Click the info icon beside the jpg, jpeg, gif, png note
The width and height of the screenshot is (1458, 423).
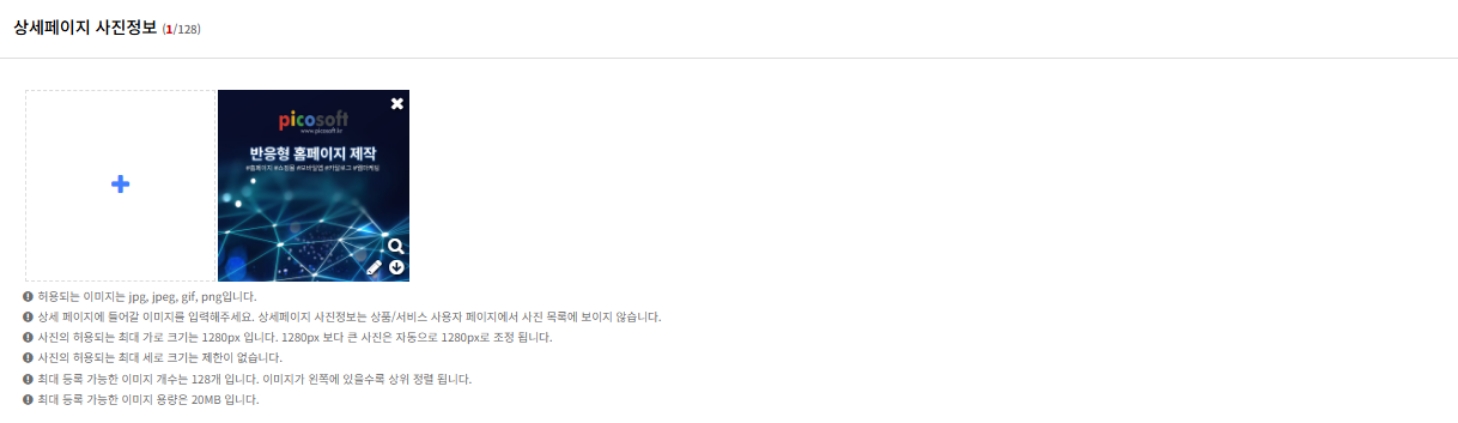[x=28, y=297]
